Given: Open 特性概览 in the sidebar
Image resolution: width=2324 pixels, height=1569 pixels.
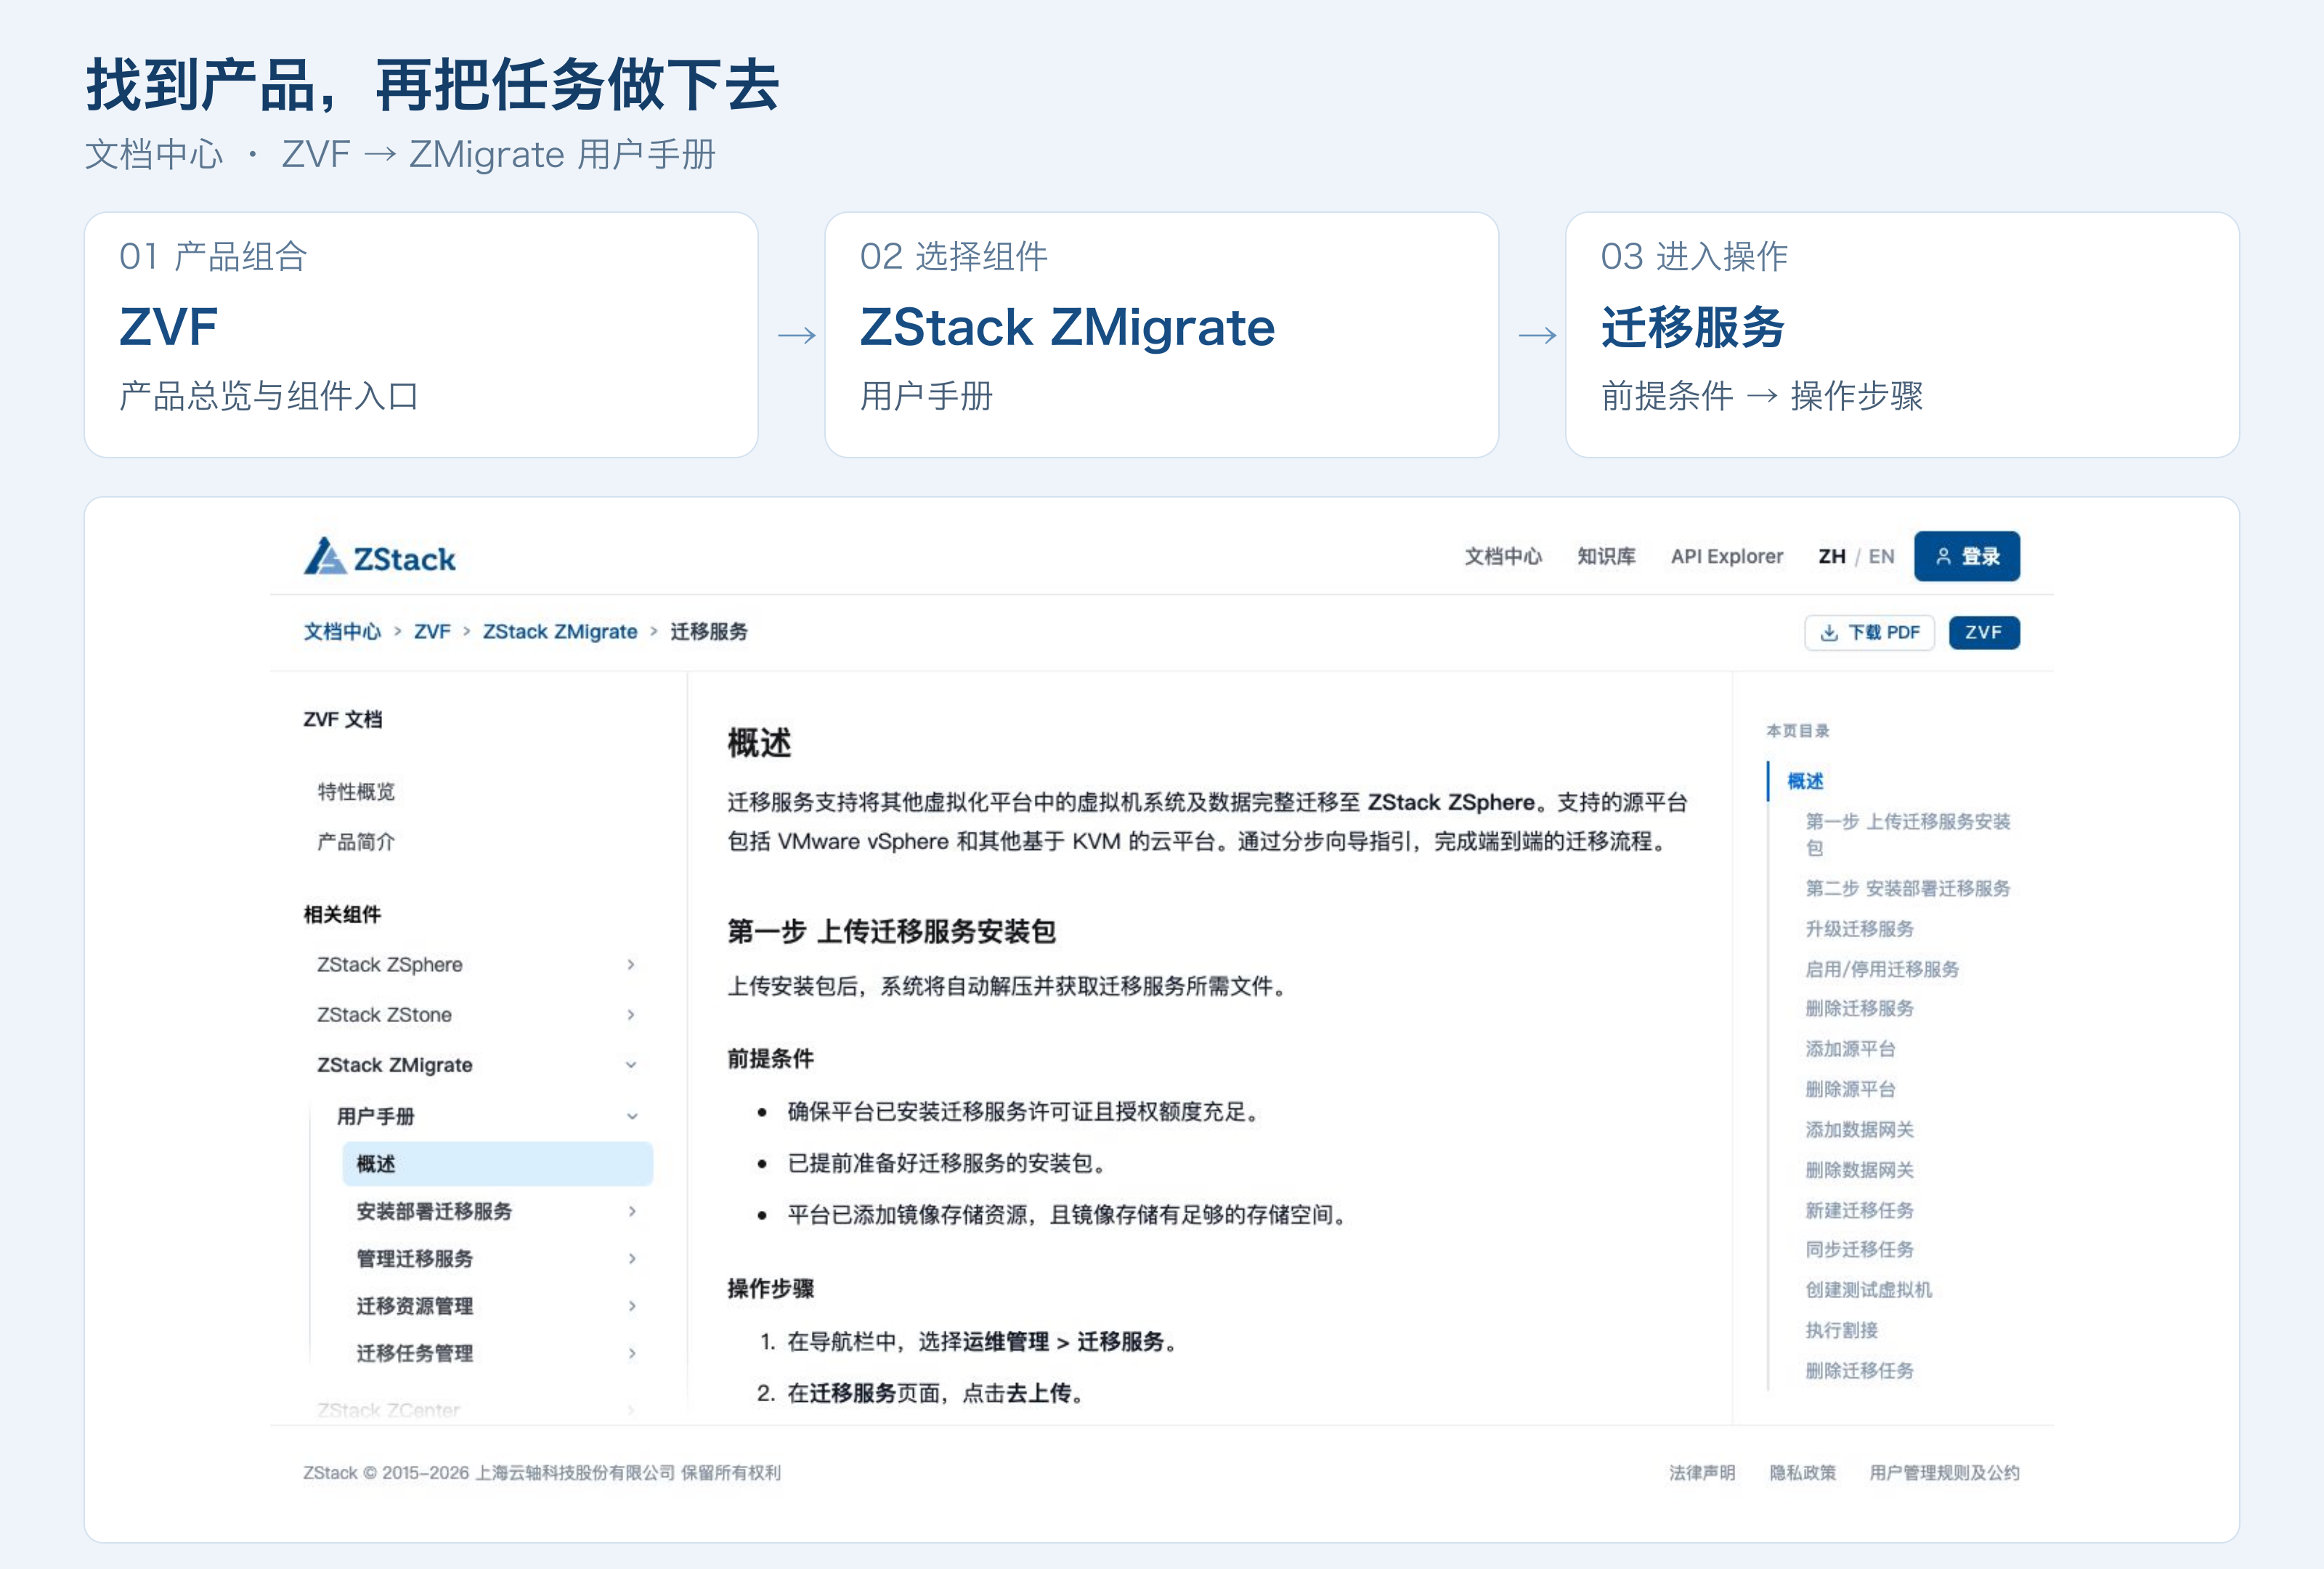Looking at the screenshot, I should 356,792.
